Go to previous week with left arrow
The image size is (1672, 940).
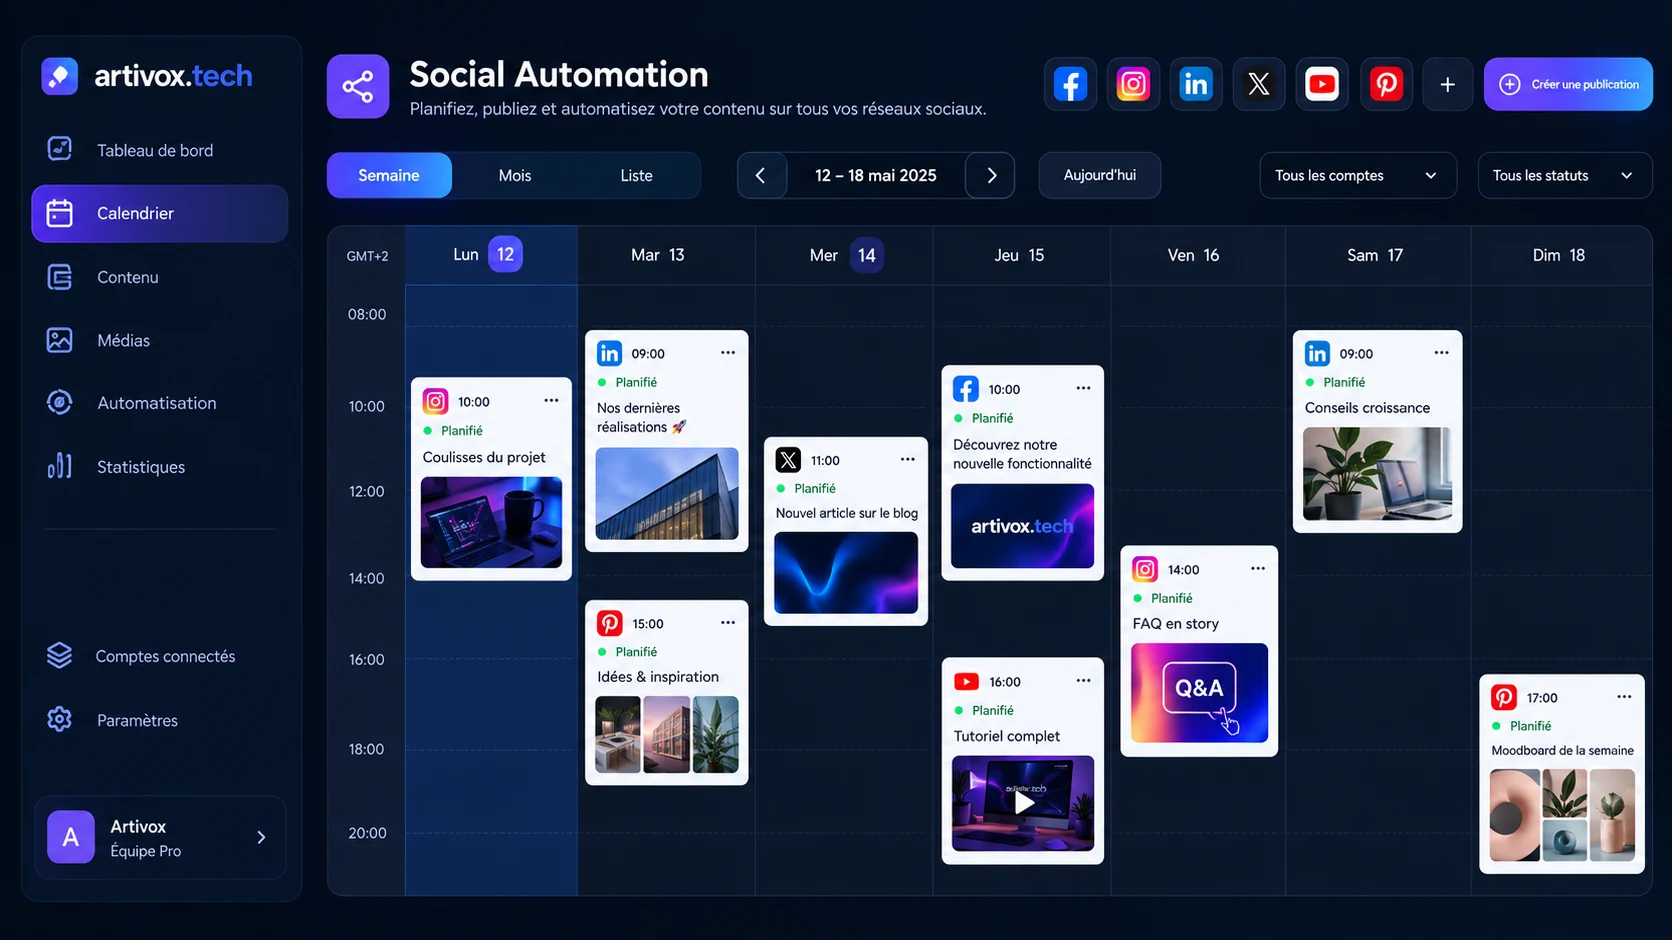coord(761,175)
